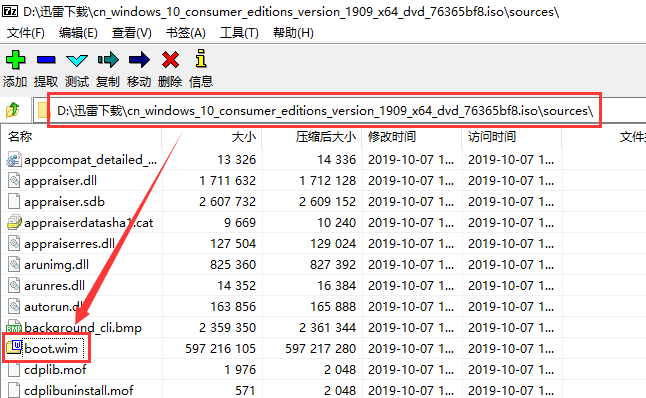Click the appraiser.dll file icon

(x=14, y=180)
